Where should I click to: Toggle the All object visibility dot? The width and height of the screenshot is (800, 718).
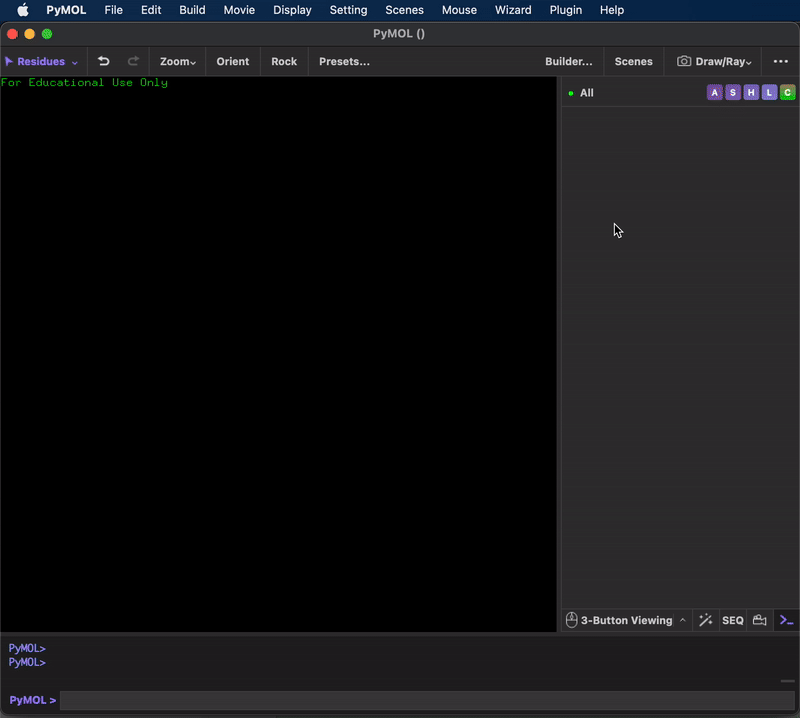pos(571,93)
